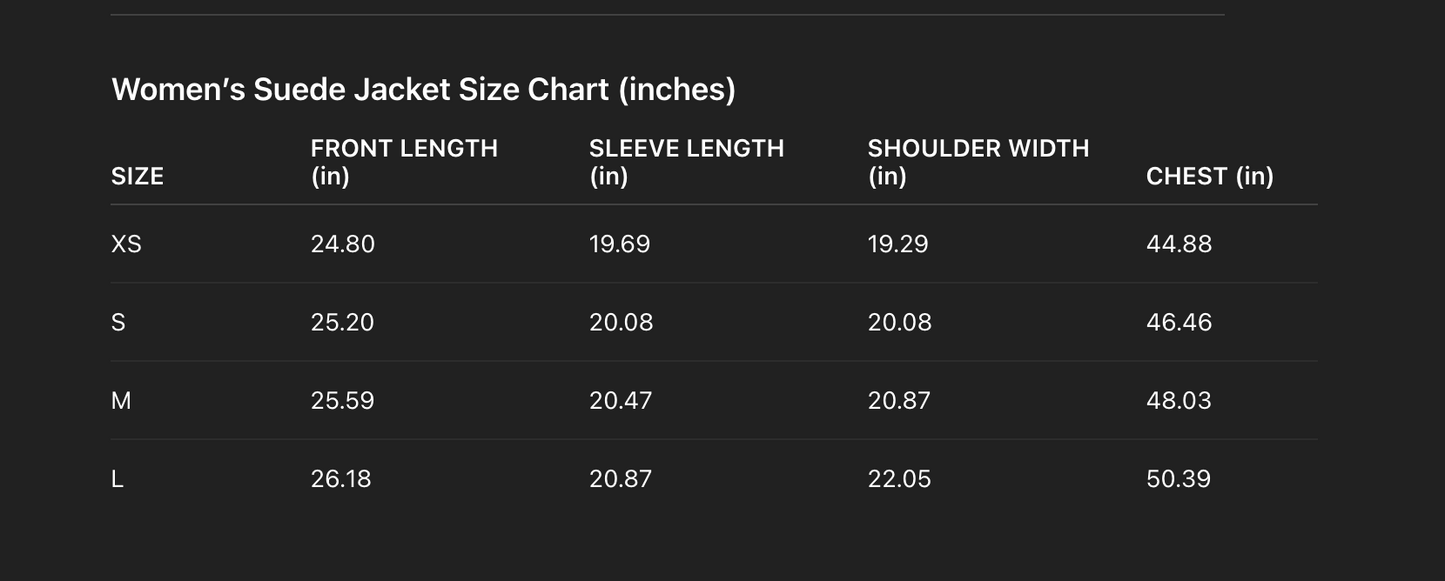
Task: Select the L size row label
Action: (x=117, y=479)
